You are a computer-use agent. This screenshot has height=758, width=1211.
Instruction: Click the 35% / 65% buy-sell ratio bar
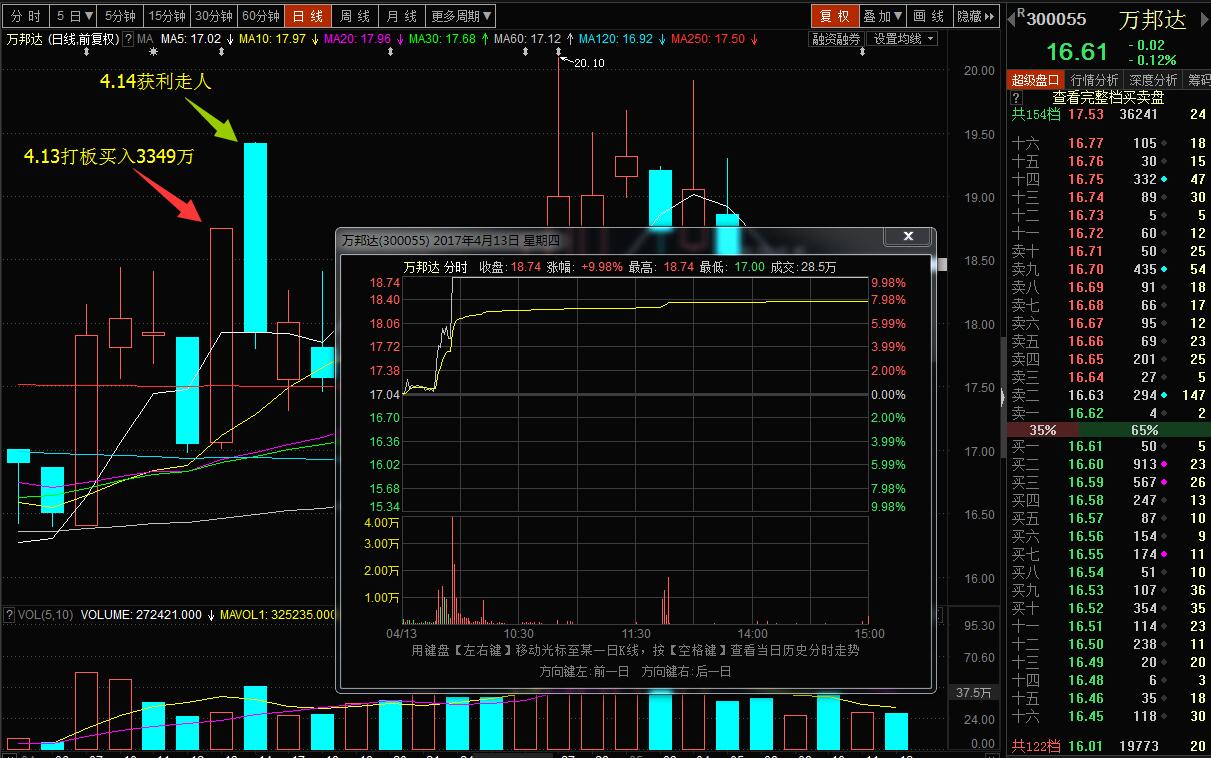pos(1106,429)
